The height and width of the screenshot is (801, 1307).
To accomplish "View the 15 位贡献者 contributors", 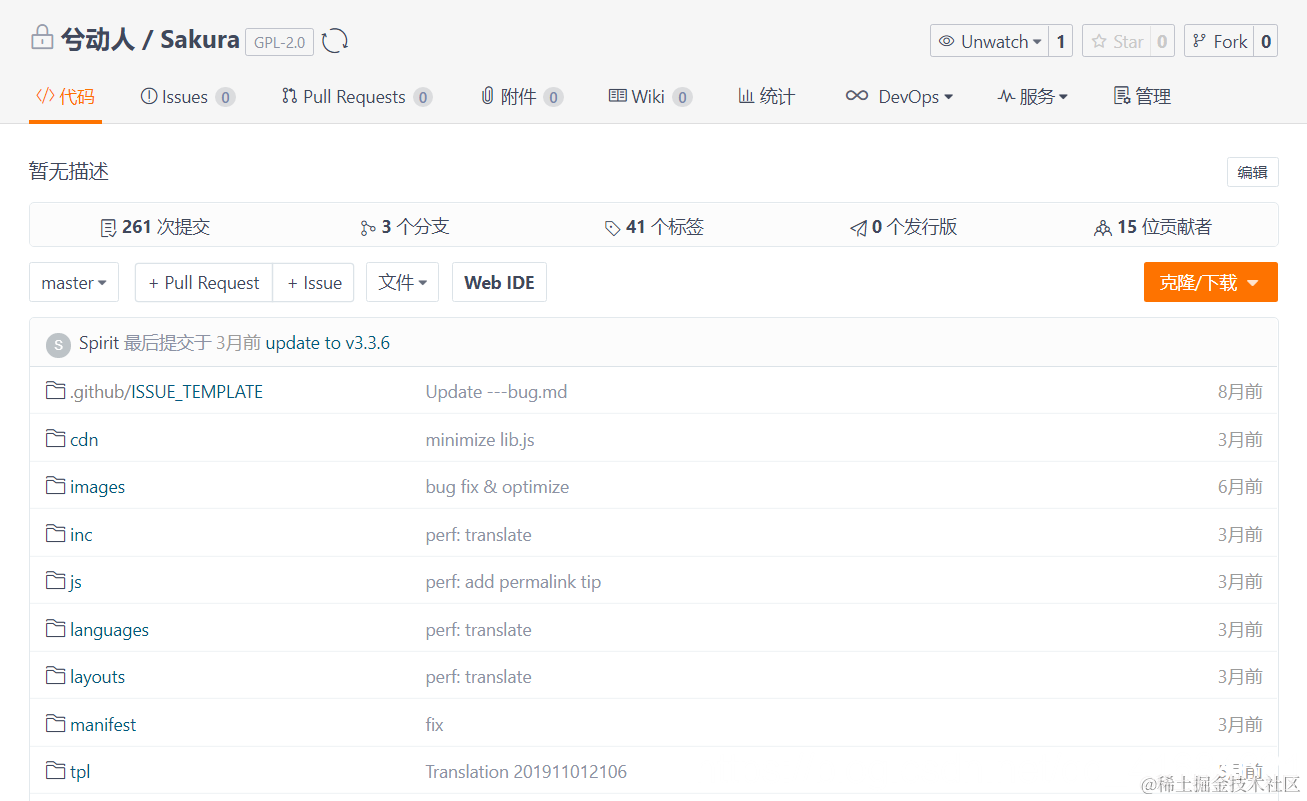I will click(1153, 227).
